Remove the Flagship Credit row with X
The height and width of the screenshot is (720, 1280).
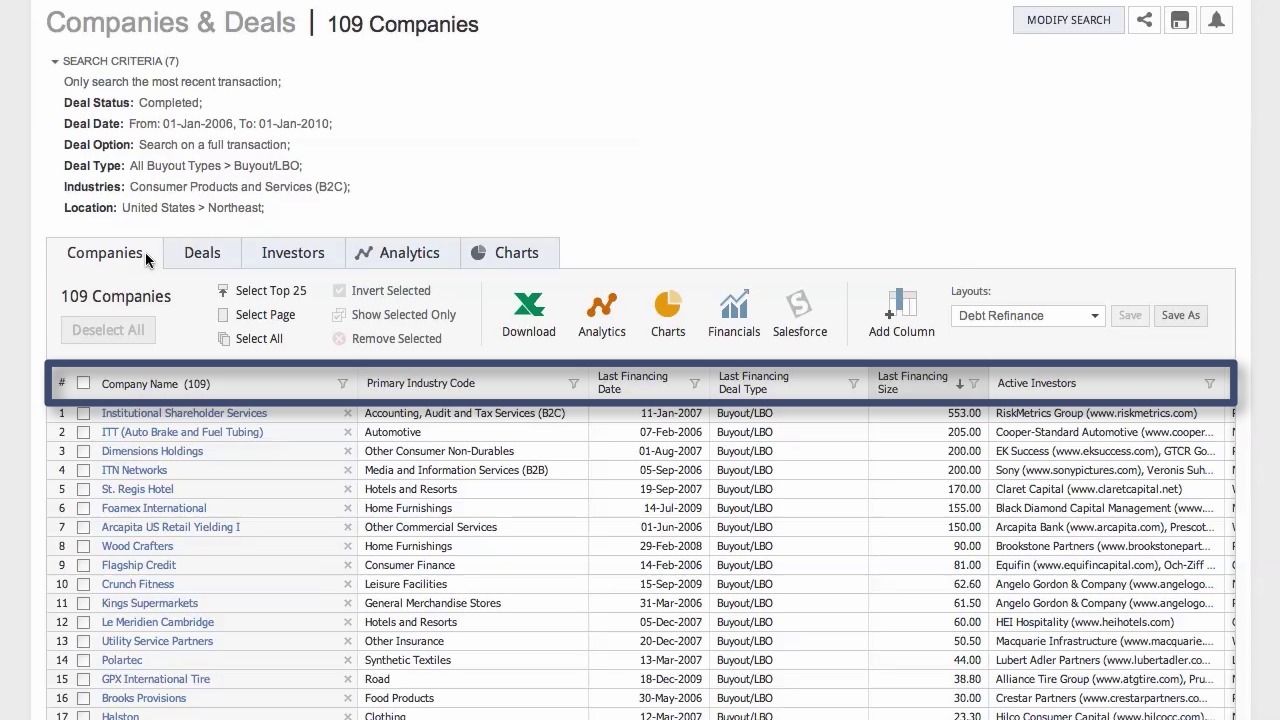coord(348,565)
